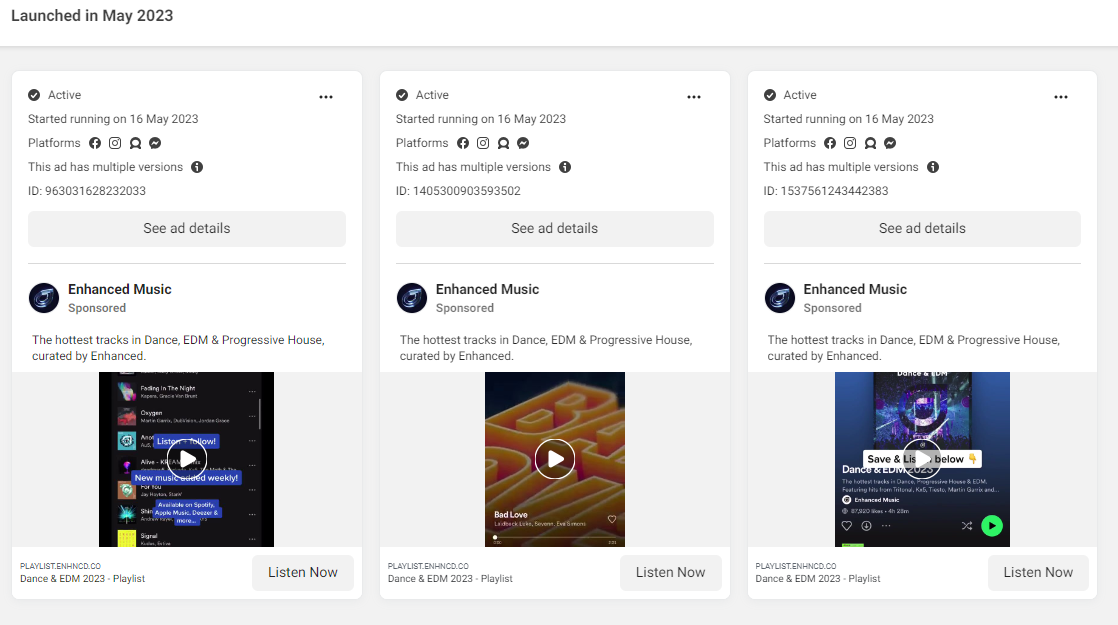
Task: Open three-dot menu for ad 963031628232033
Action: pyautogui.click(x=326, y=97)
